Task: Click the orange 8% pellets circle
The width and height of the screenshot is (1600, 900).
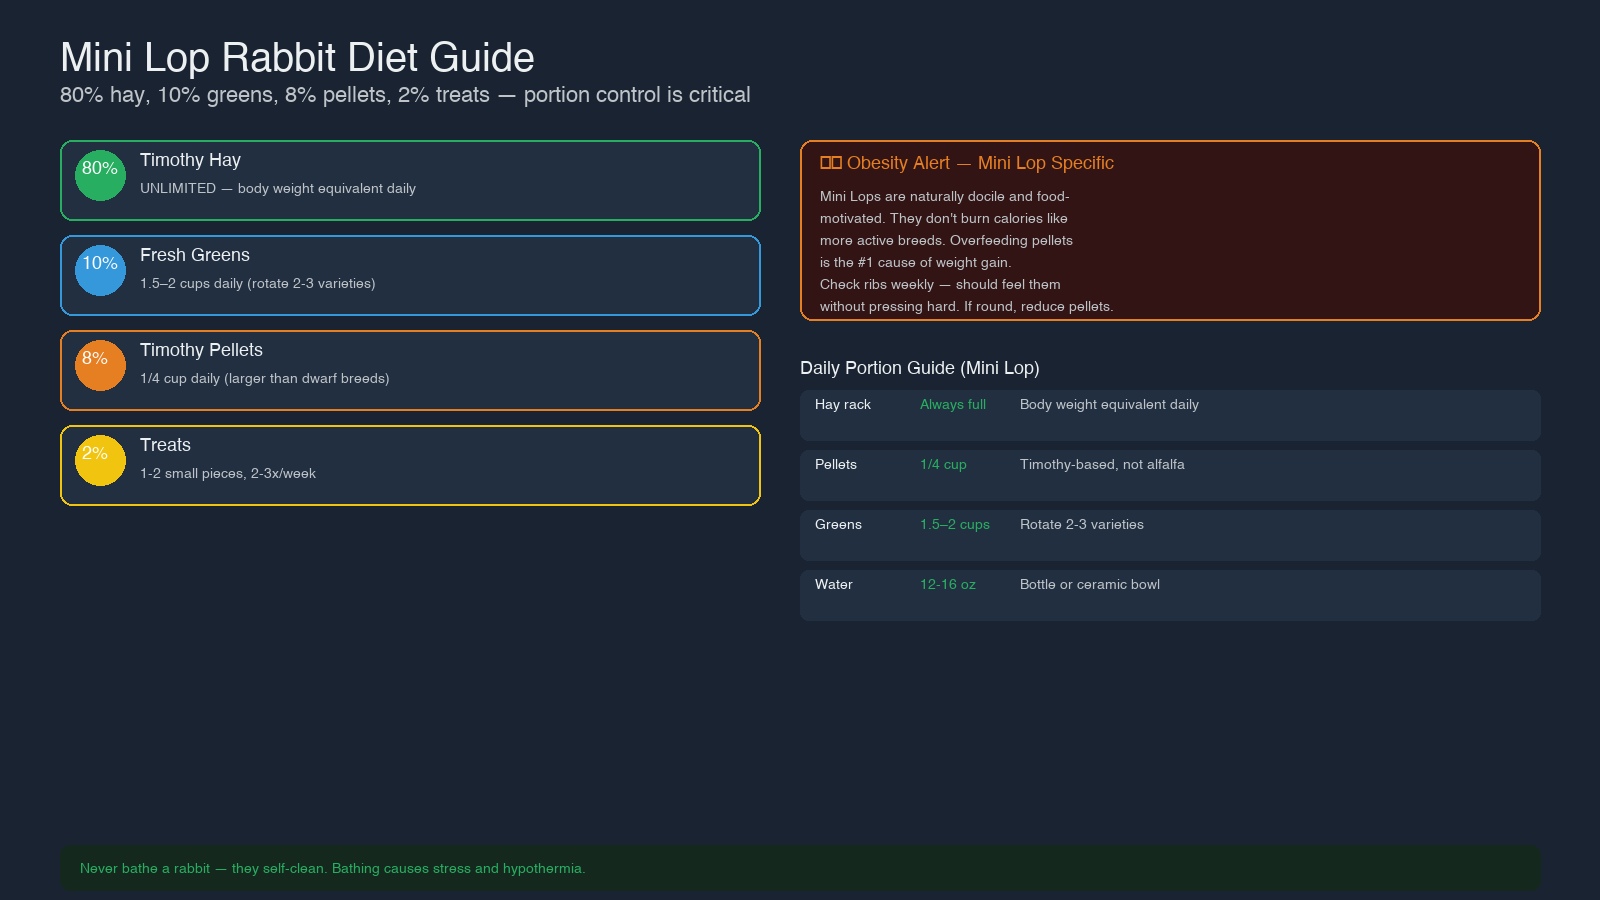Action: 100,366
